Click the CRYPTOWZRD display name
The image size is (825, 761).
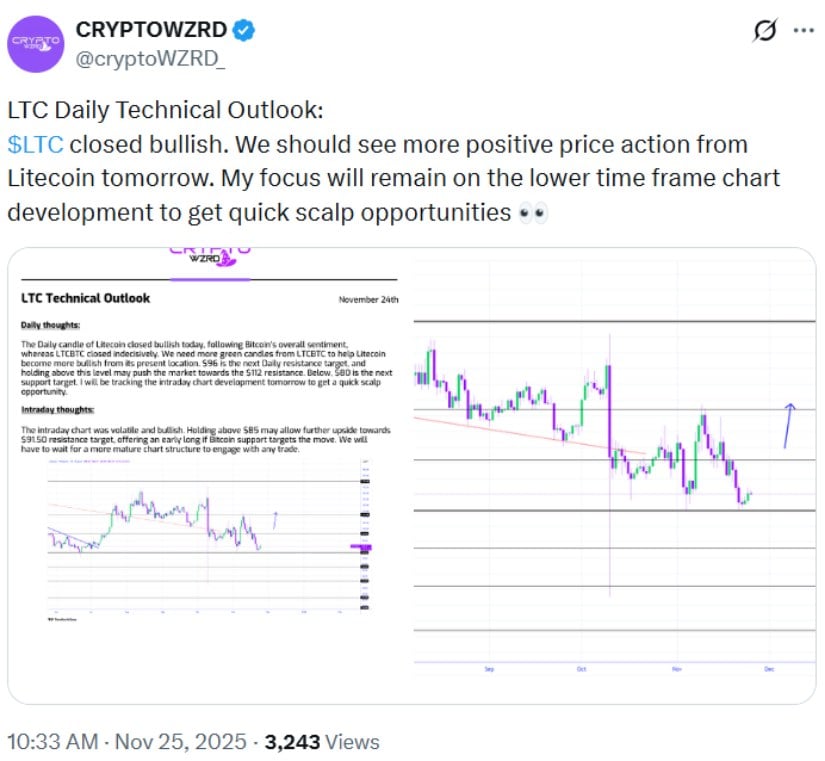152,29
